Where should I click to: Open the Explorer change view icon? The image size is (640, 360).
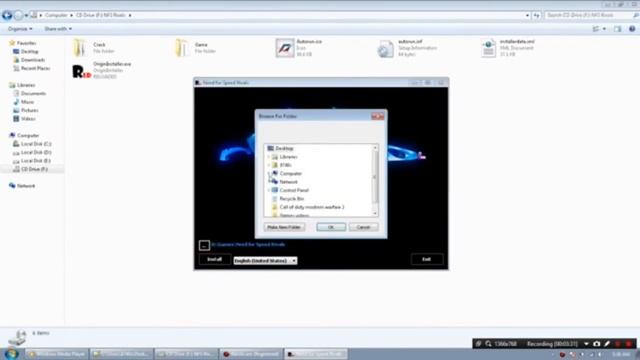pos(596,29)
